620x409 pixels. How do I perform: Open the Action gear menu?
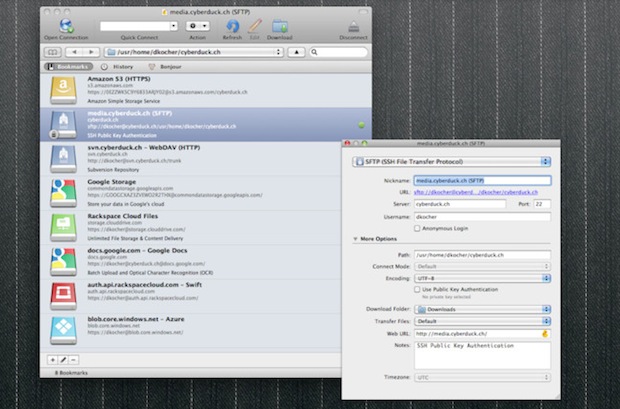pos(197,26)
